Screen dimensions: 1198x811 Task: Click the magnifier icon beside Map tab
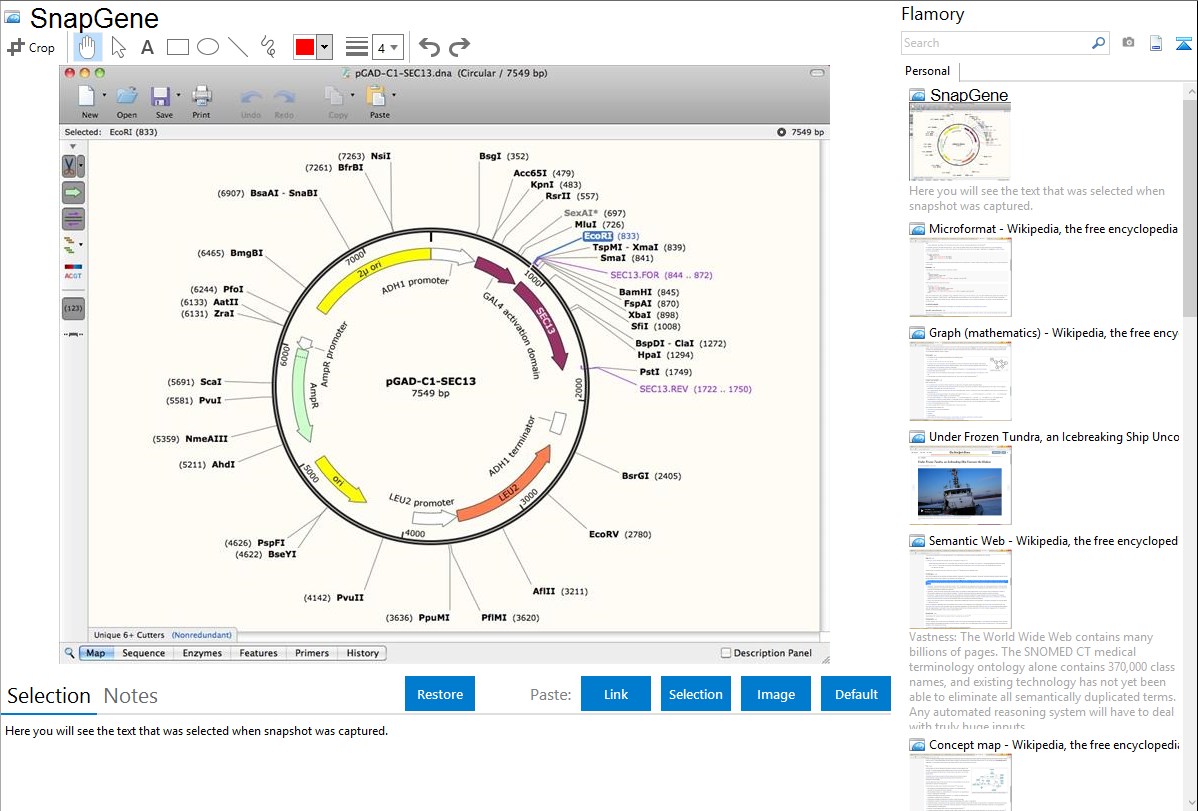[x=70, y=653]
